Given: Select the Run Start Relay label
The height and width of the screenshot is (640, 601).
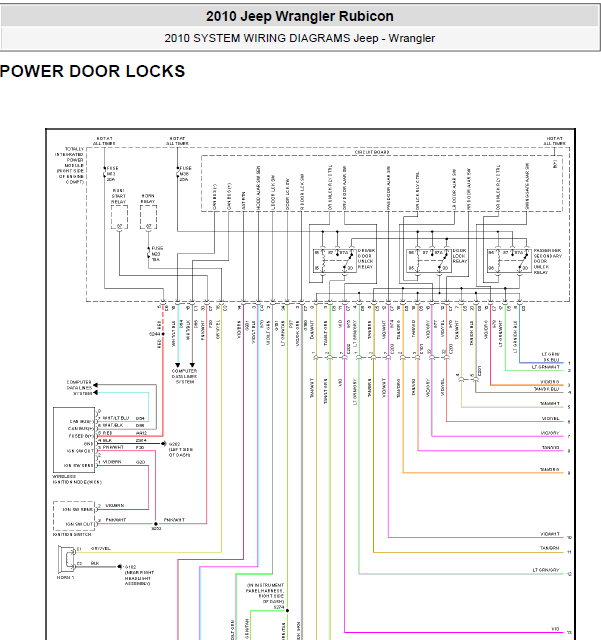Looking at the screenshot, I should click(119, 196).
